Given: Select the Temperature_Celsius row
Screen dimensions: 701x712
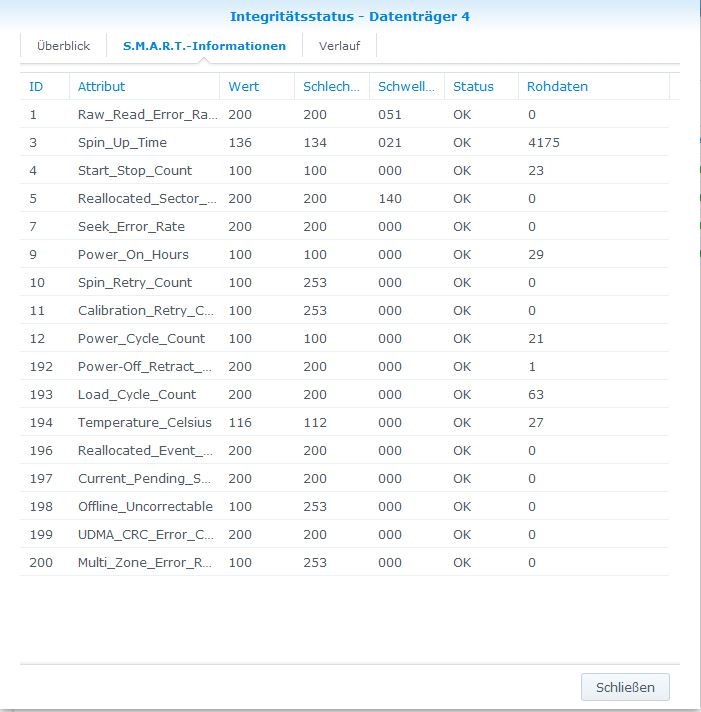Looking at the screenshot, I should pos(144,423).
